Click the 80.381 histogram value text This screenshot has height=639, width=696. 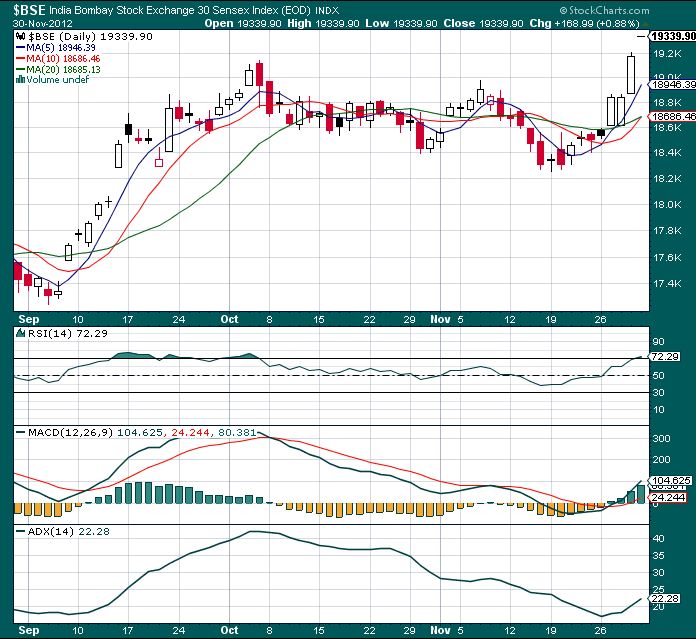237,432
